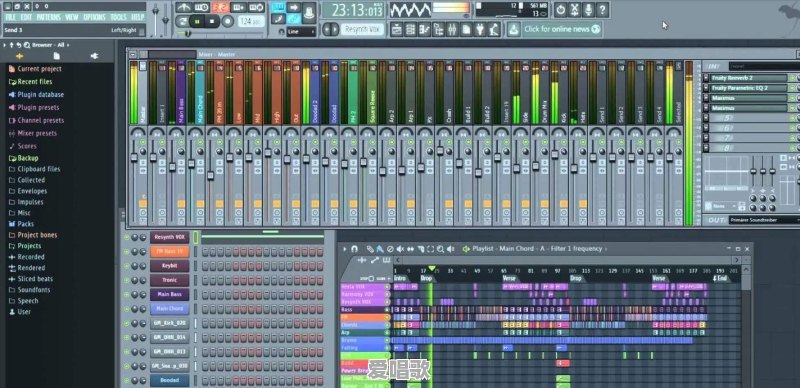Click the Master track volume fader

pyautogui.click(x=134, y=158)
